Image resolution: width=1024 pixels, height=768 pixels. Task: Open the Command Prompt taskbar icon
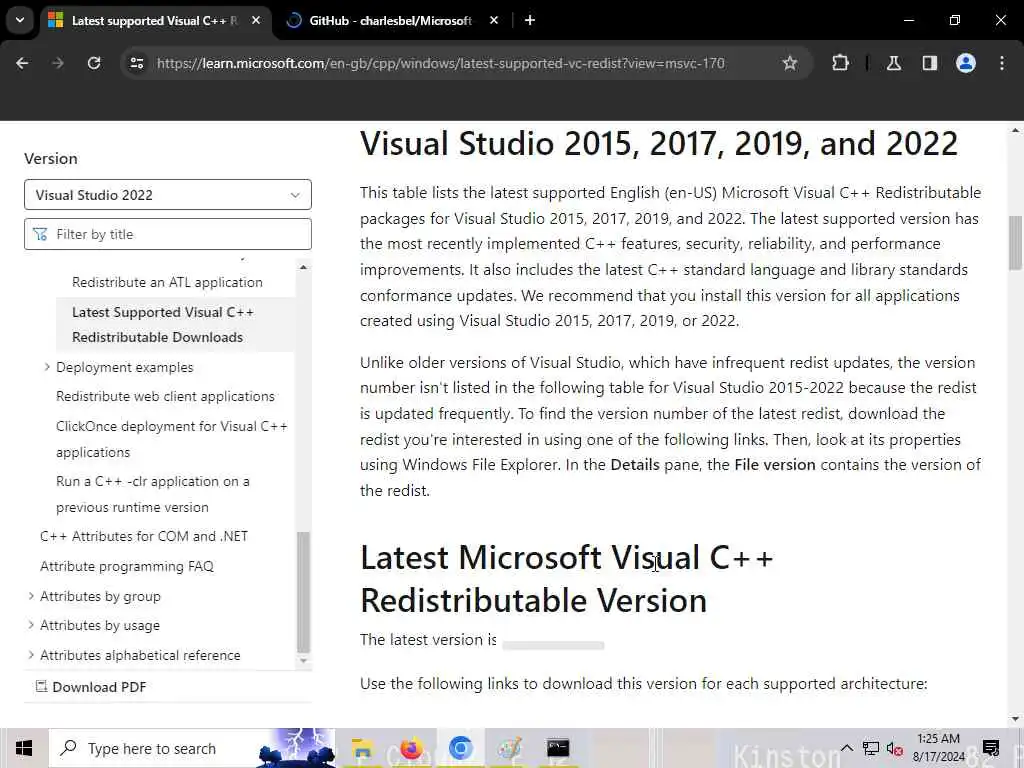coord(558,748)
